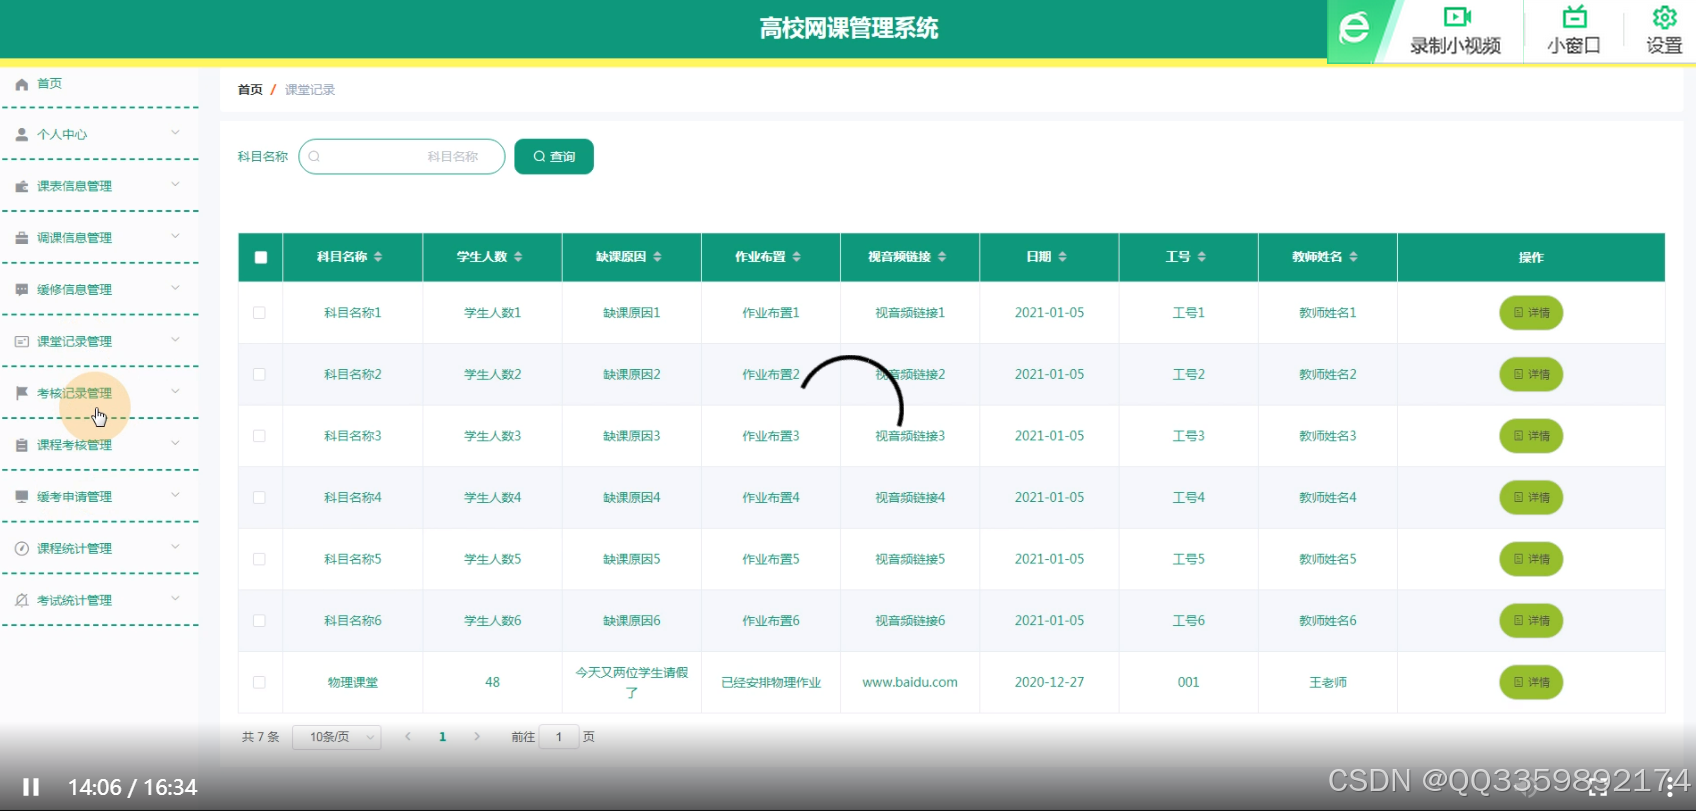This screenshot has height=811, width=1696.
Task: Click the go-to page number input
Action: [x=559, y=737]
